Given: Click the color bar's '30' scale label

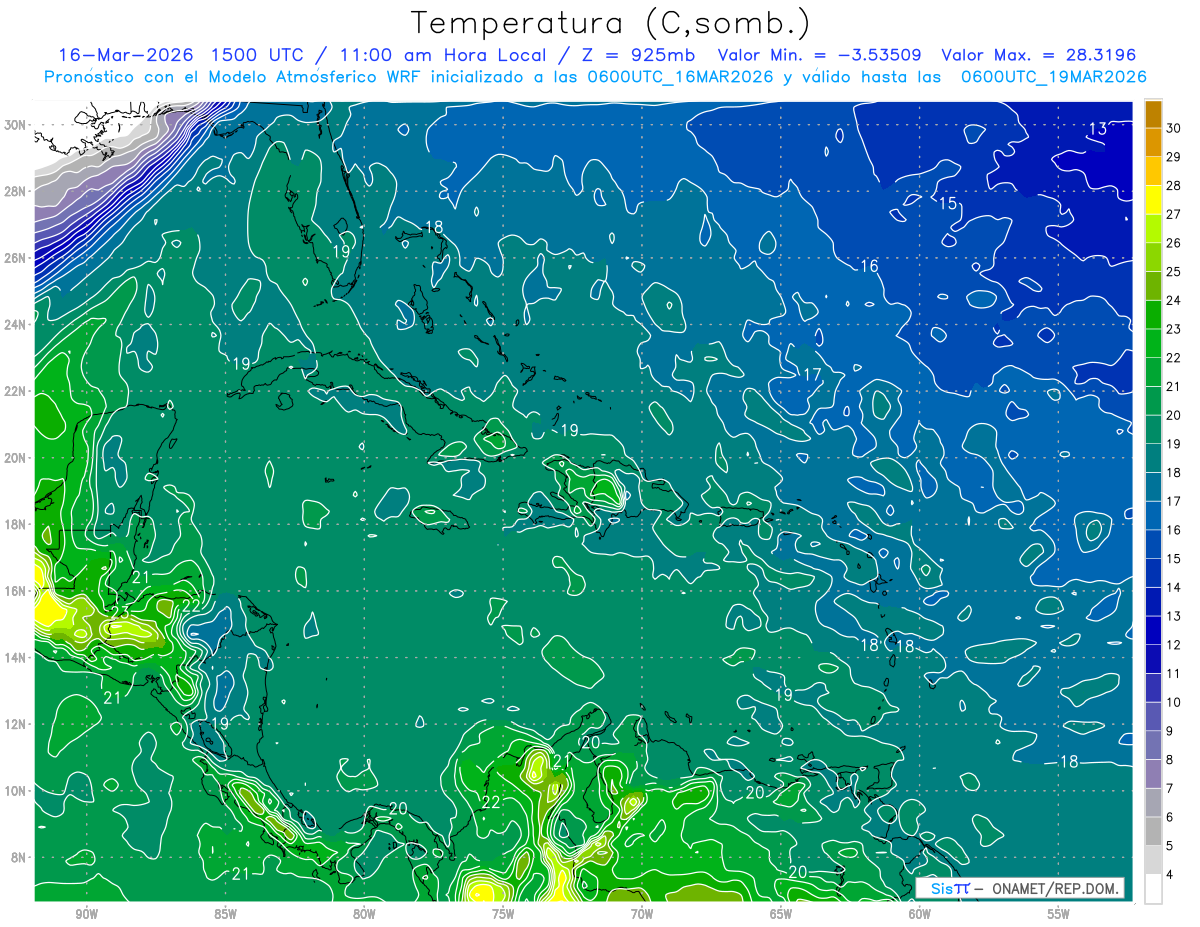Looking at the screenshot, I should (1174, 127).
